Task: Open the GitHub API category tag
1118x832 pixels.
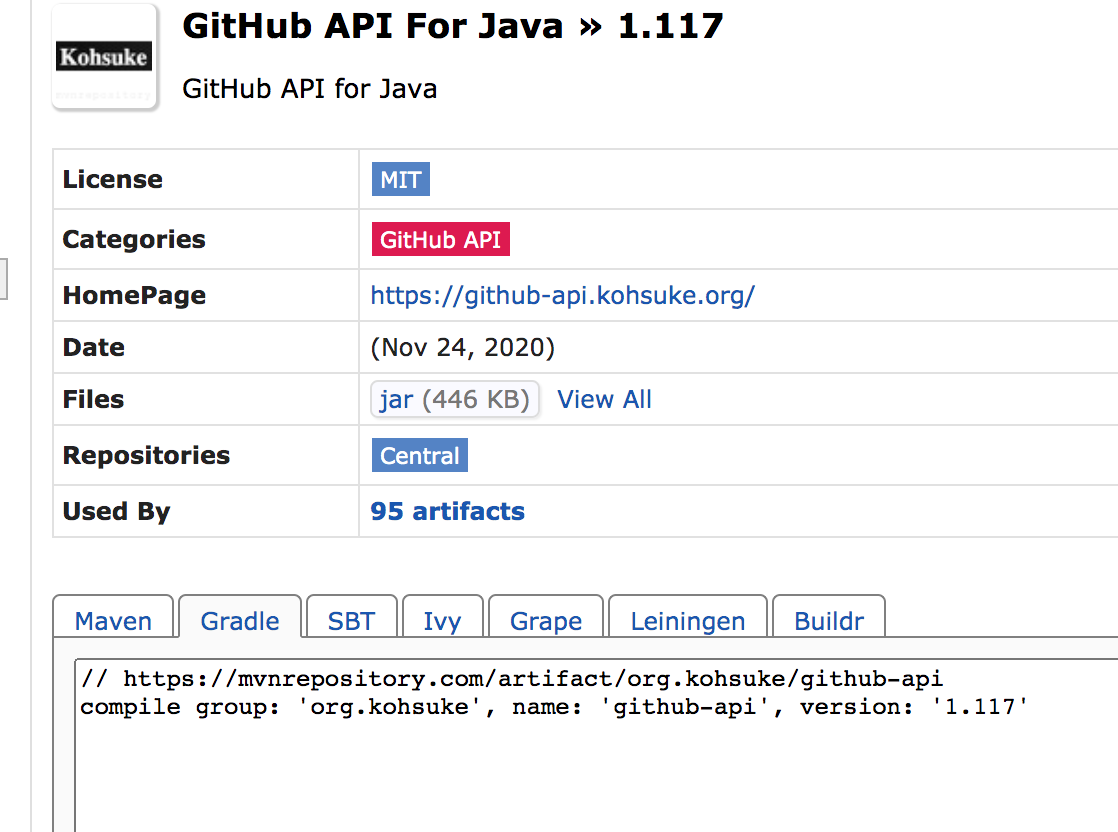Action: (441, 240)
